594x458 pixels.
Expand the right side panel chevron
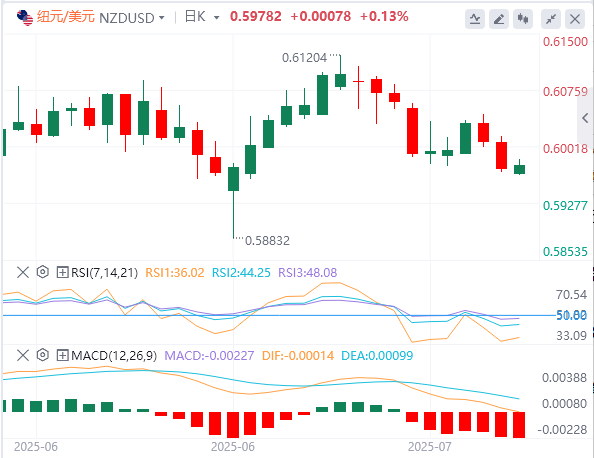click(585, 118)
